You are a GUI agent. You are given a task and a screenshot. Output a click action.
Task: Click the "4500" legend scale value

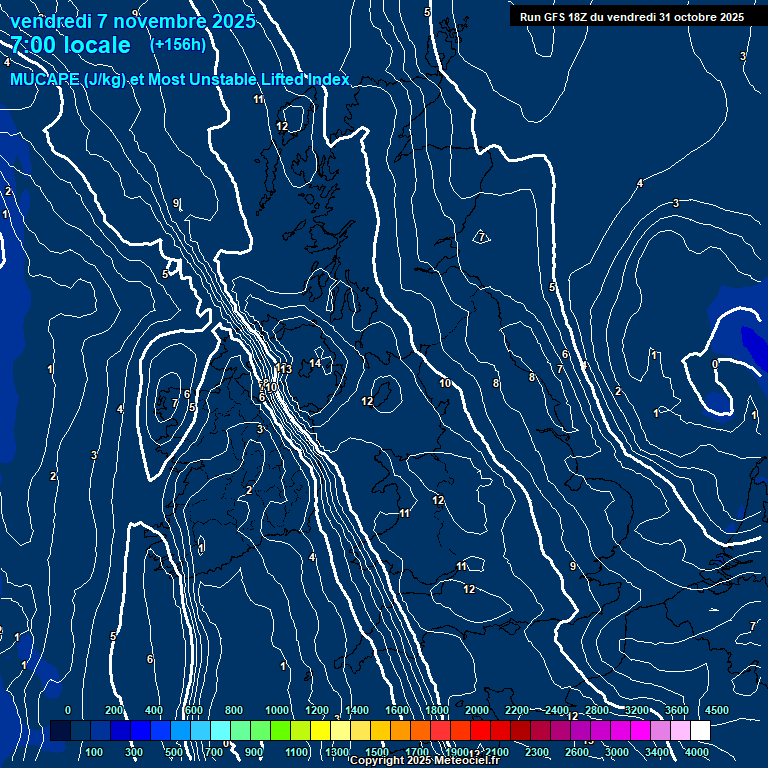pos(717,710)
